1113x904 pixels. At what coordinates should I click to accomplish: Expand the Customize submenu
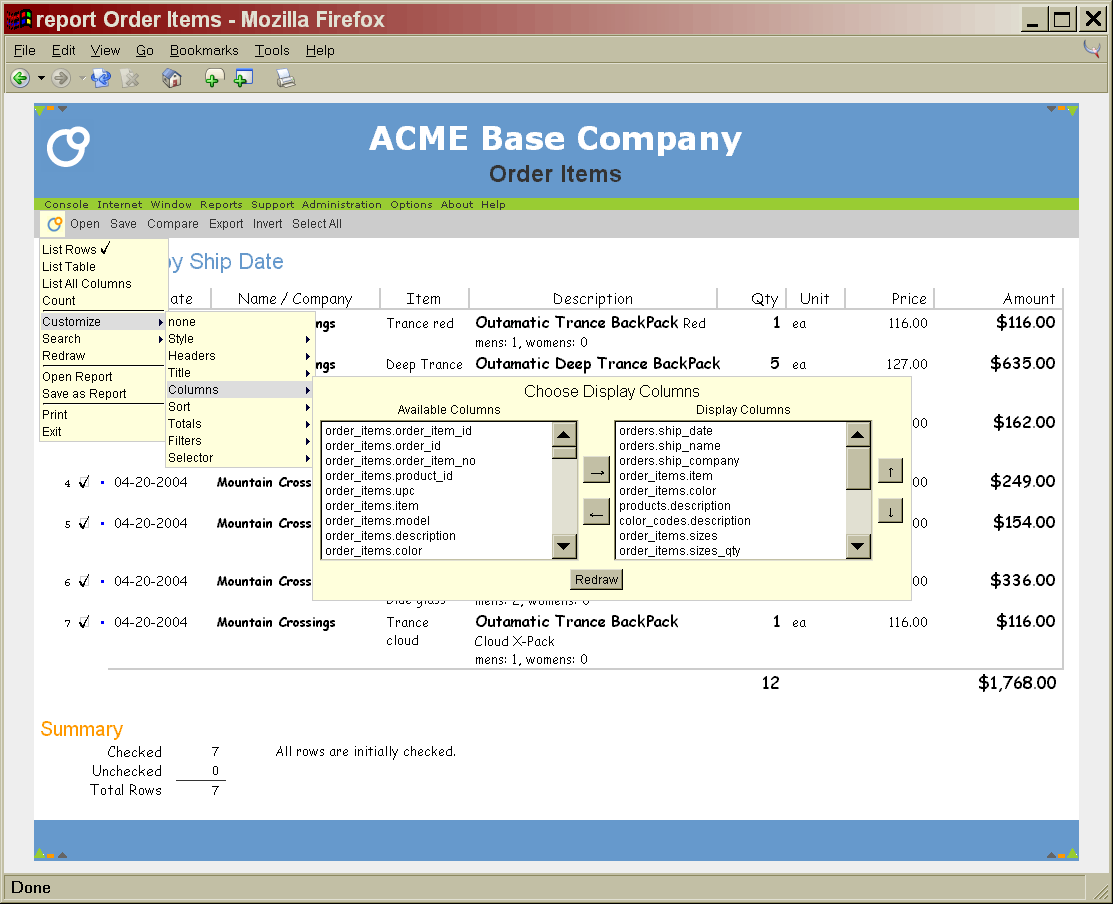(103, 321)
